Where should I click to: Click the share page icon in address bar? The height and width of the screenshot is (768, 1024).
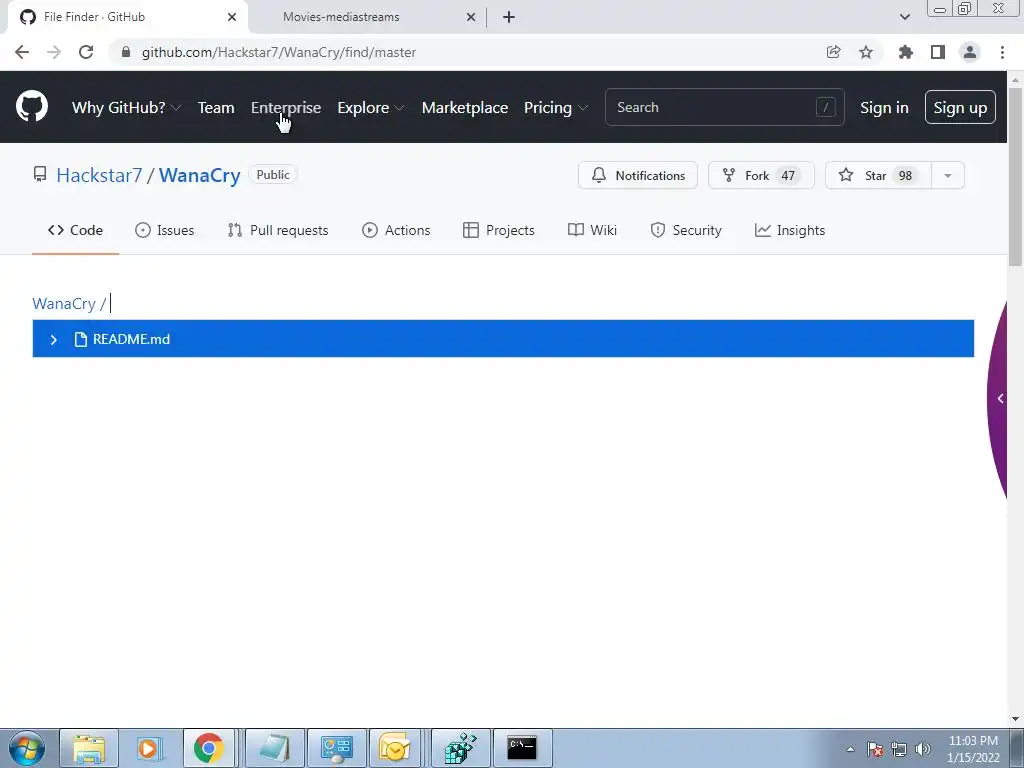tap(833, 52)
